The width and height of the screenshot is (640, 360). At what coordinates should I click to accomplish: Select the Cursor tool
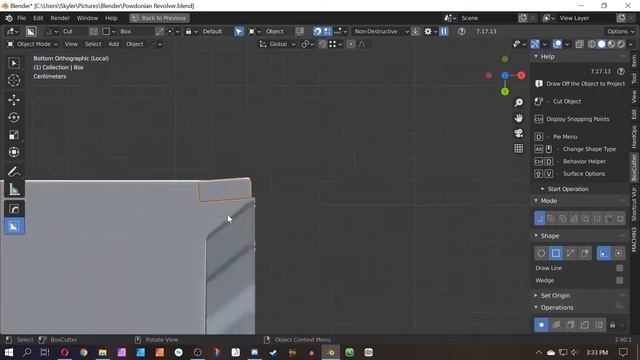coord(14,81)
